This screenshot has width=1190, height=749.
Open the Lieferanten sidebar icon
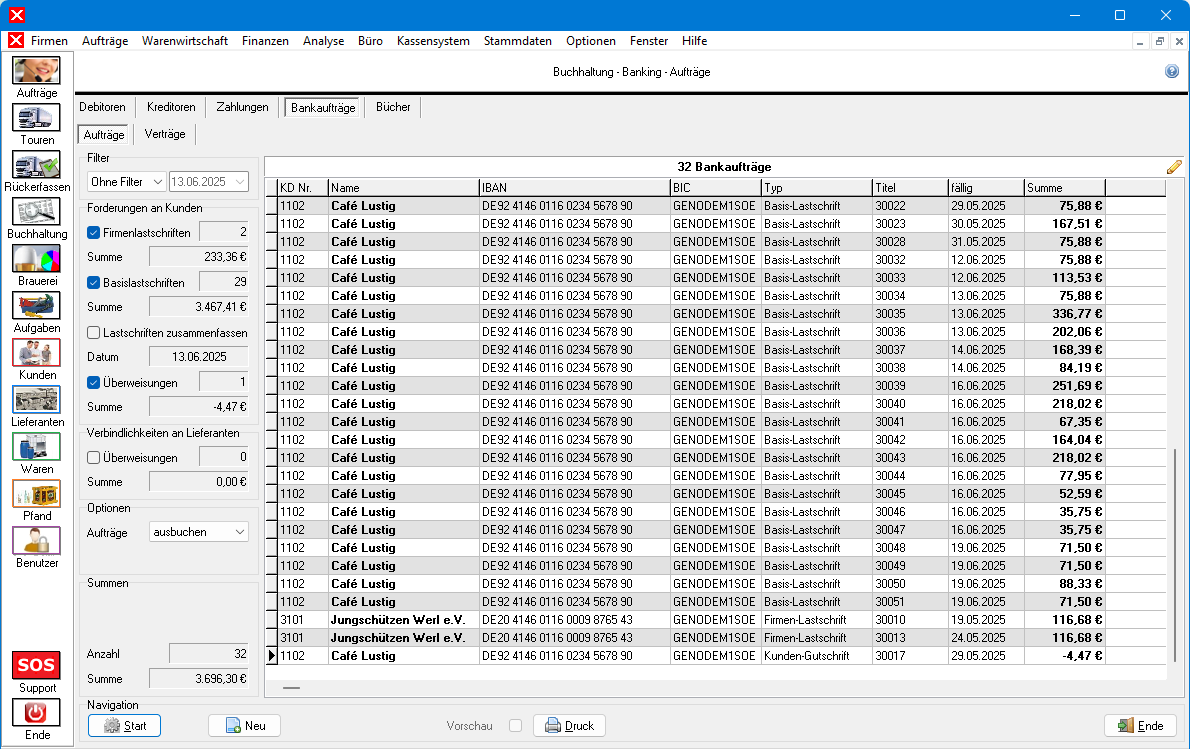(37, 399)
